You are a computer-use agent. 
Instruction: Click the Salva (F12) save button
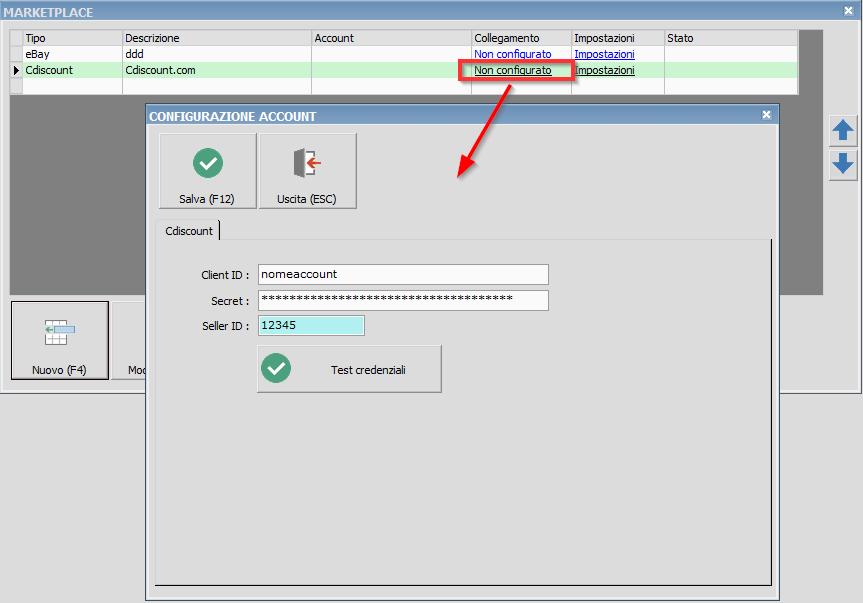point(207,171)
